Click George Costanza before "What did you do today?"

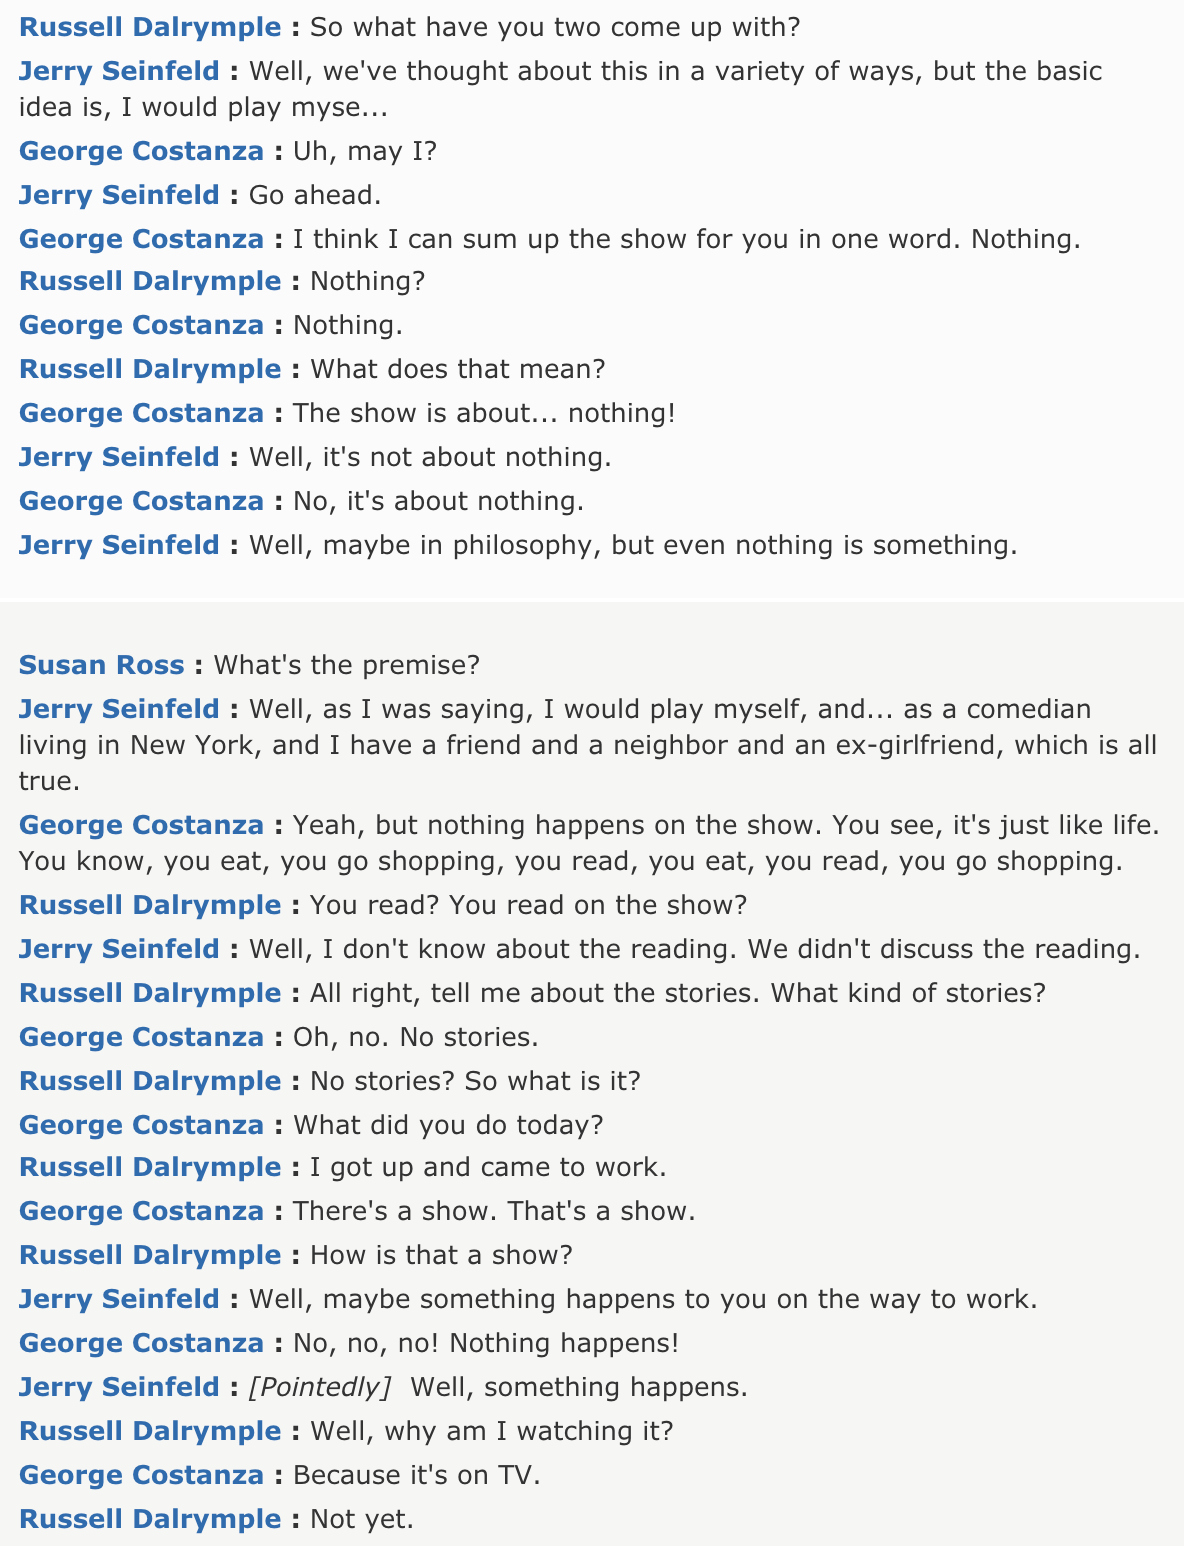(141, 1125)
